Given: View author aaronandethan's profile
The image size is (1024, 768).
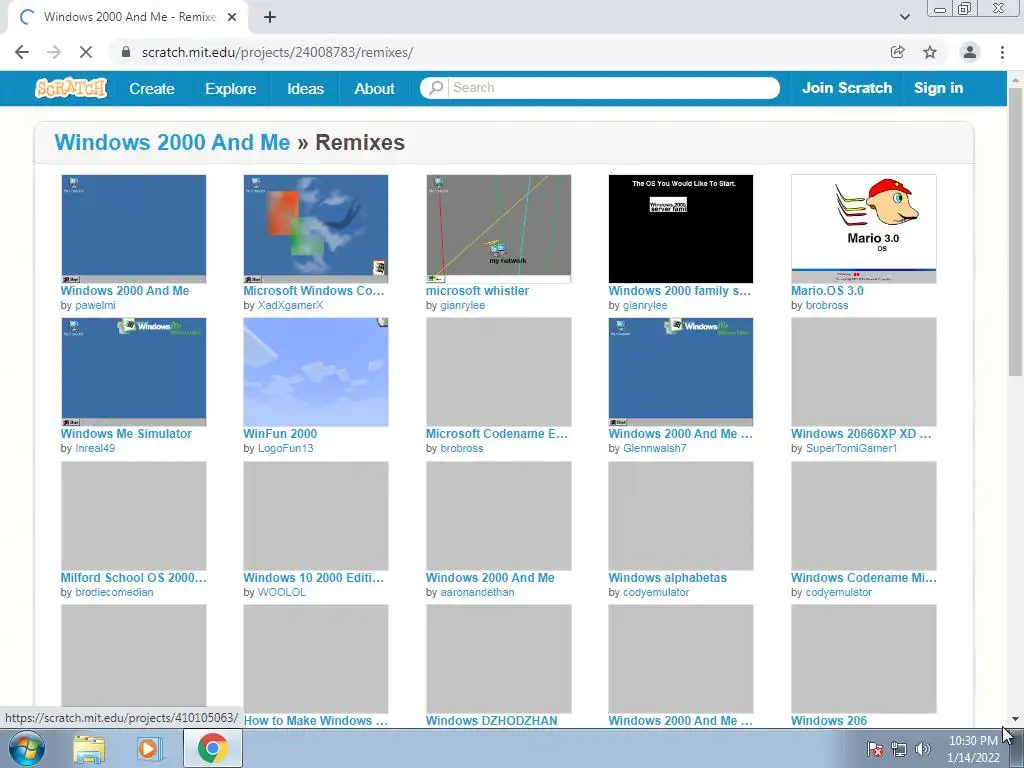Looking at the screenshot, I should tap(477, 592).
